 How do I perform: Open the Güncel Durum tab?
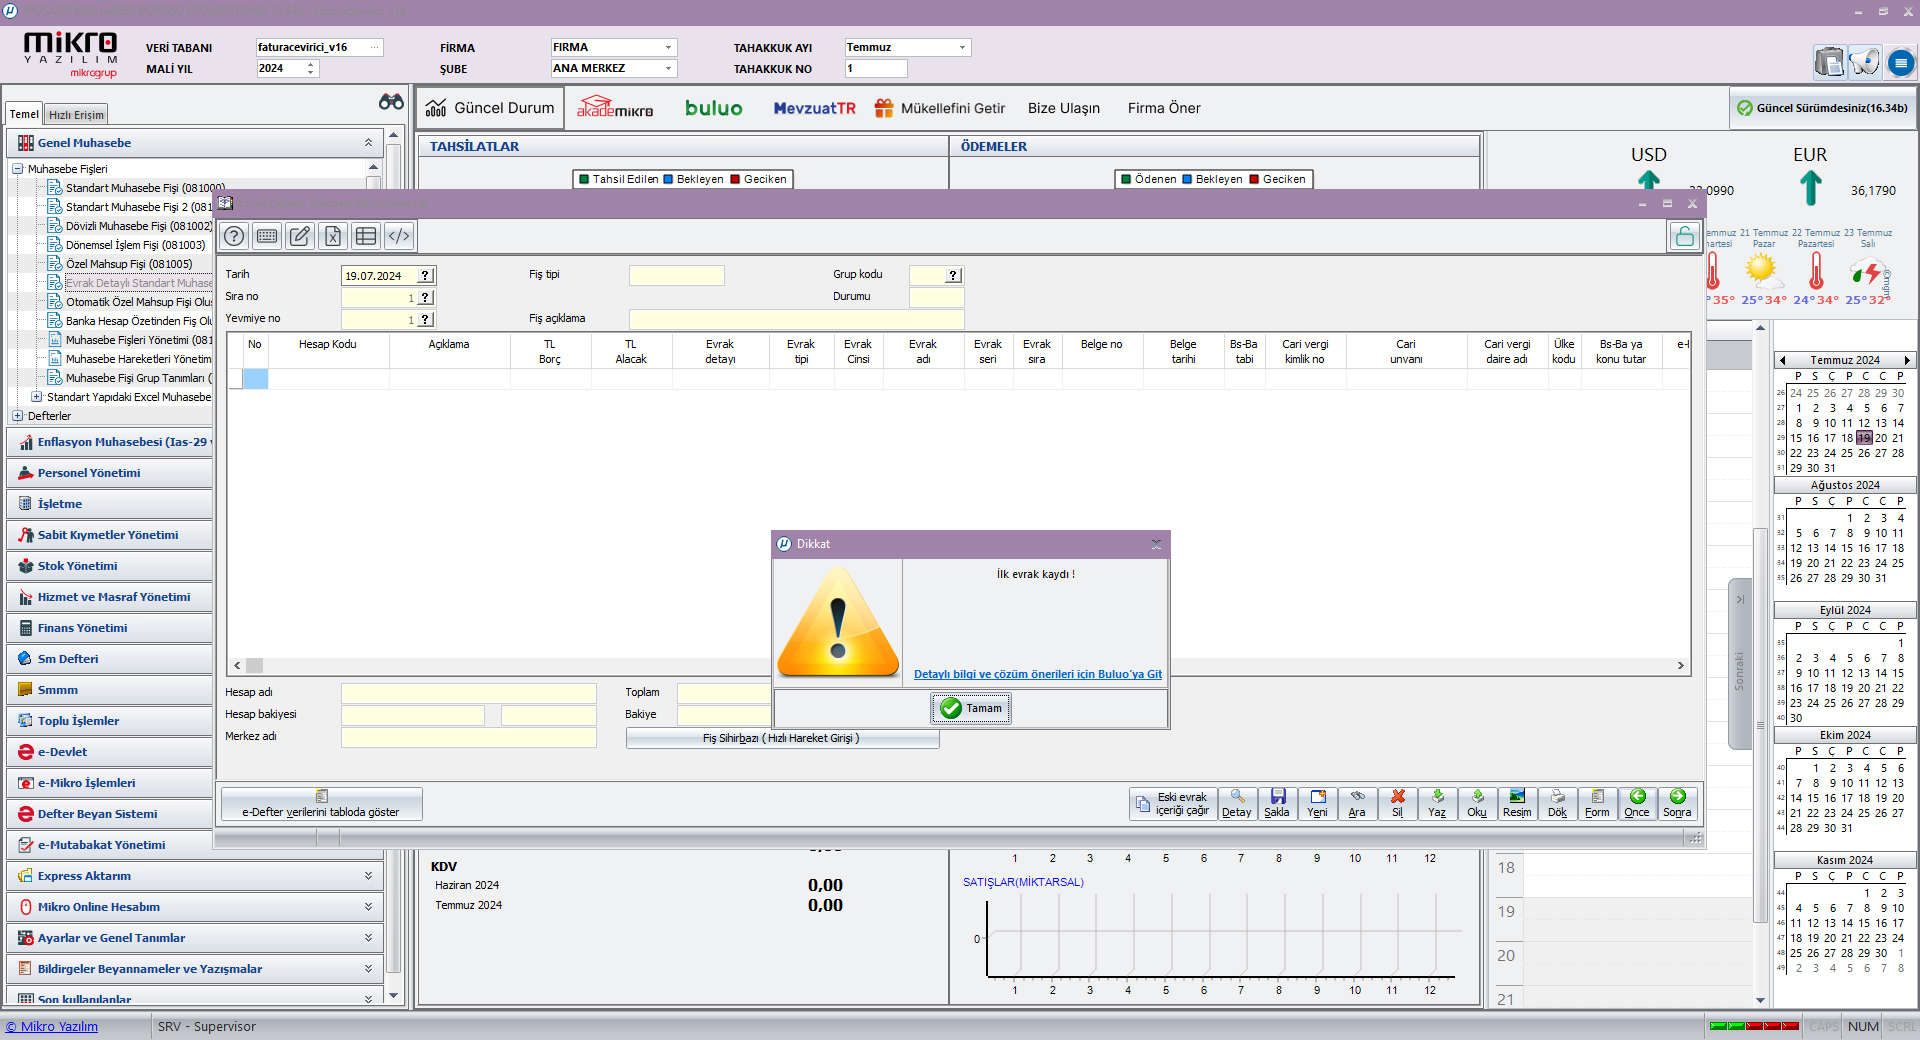point(490,108)
